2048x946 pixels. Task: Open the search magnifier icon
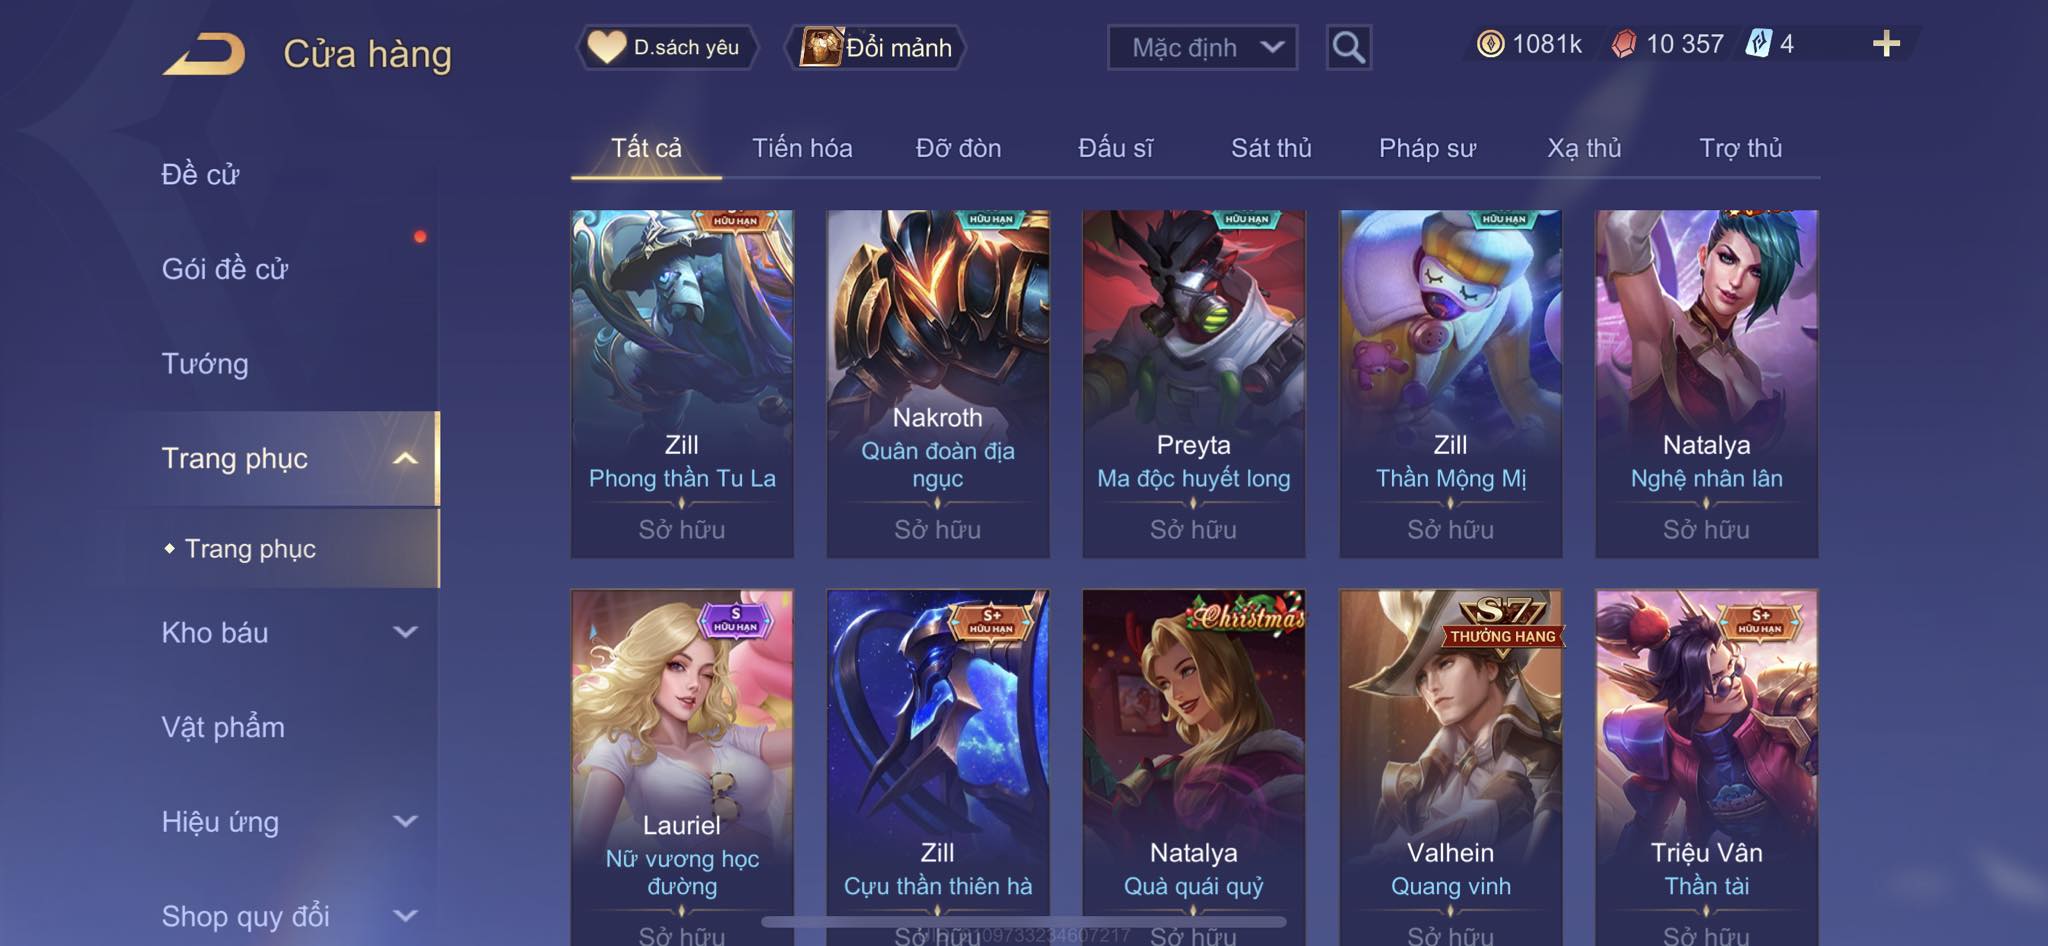(1348, 47)
